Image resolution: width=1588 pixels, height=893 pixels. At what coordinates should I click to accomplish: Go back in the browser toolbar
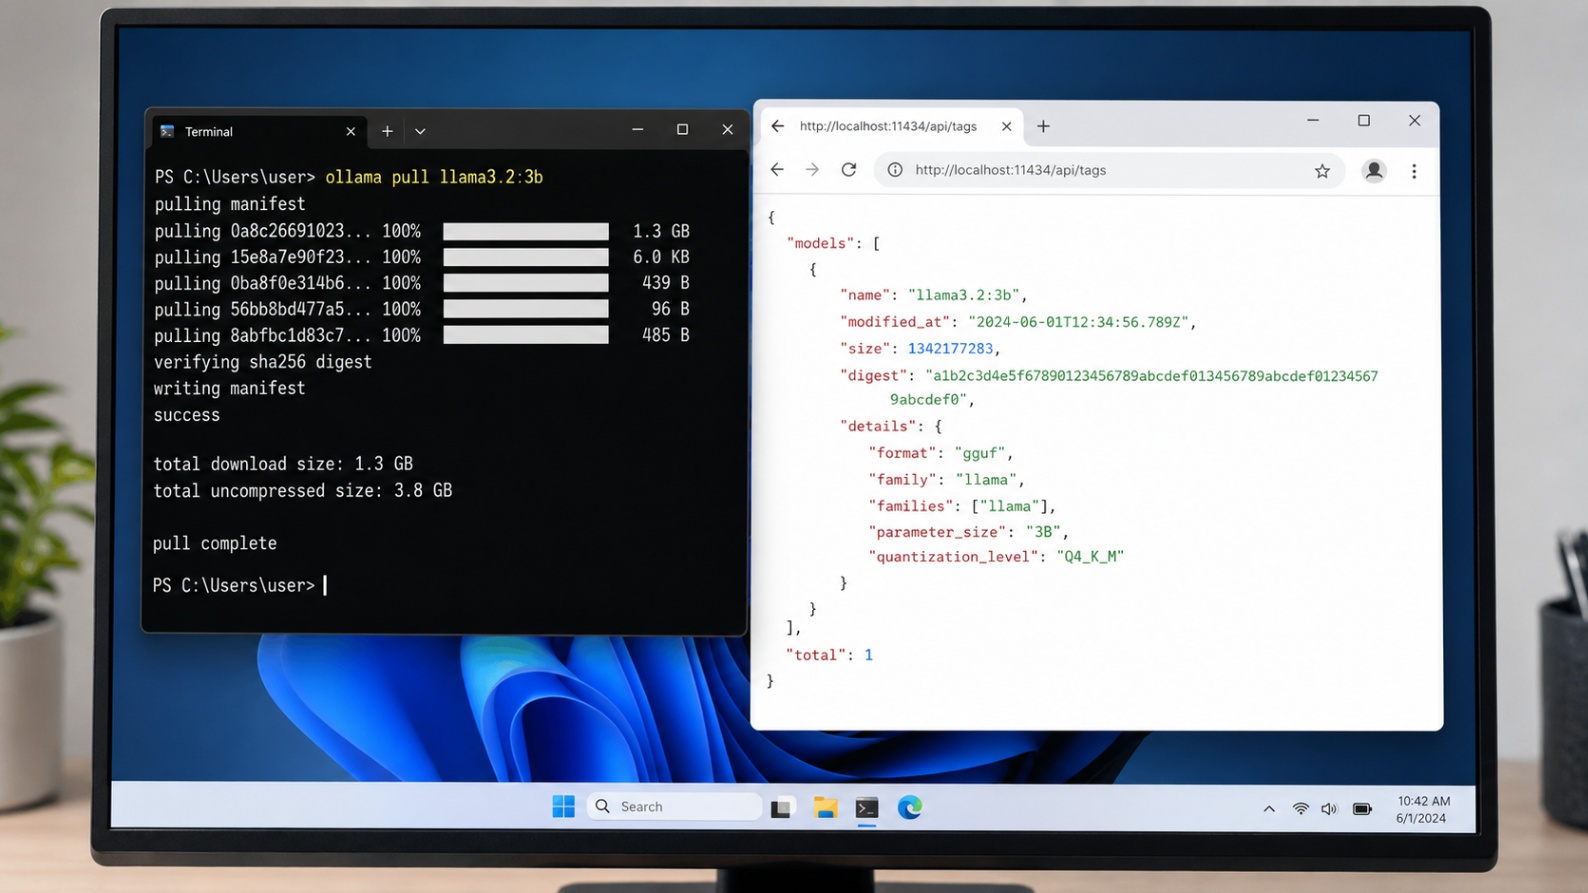pyautogui.click(x=777, y=170)
